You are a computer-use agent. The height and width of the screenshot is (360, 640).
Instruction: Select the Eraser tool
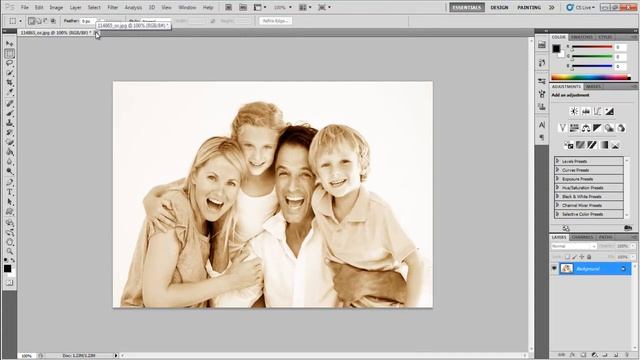[x=9, y=142]
